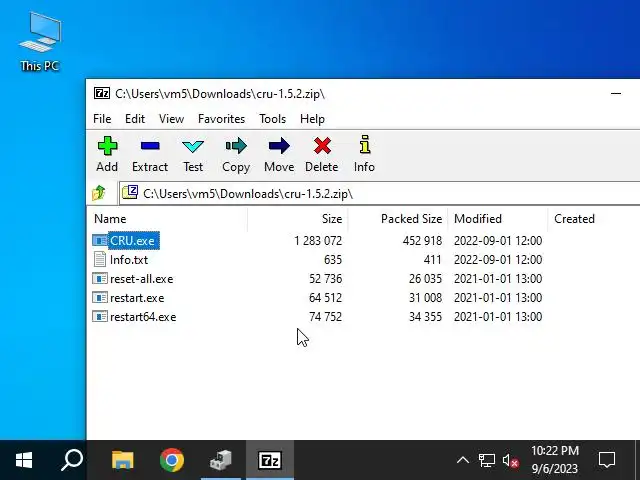
Task: Click the muted volume tray icon
Action: point(511,460)
